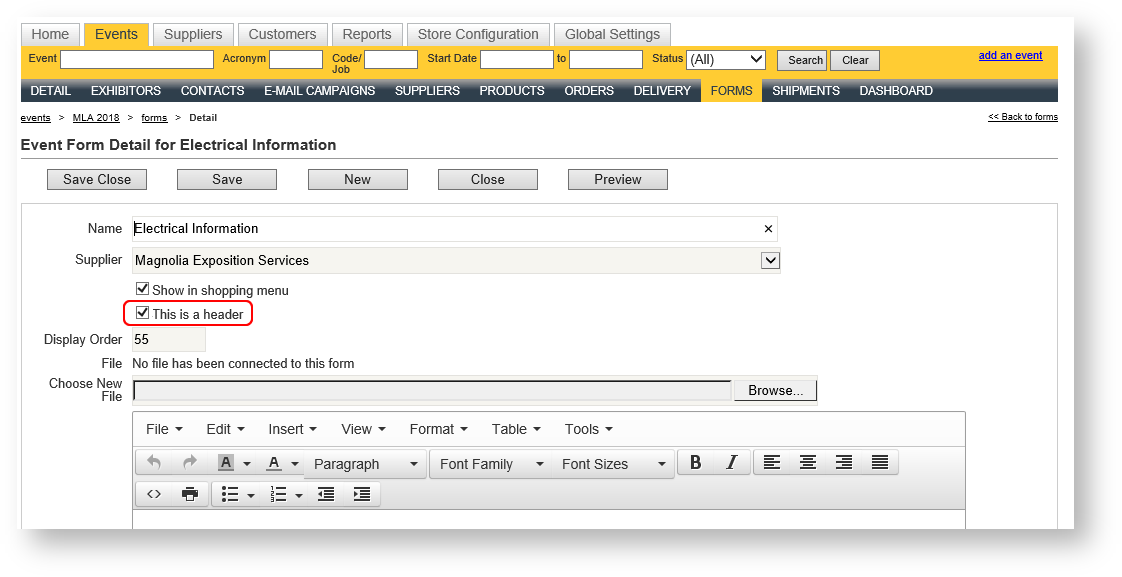The width and height of the screenshot is (1122, 577).
Task: Apply italic formatting in the editor
Action: [x=731, y=463]
